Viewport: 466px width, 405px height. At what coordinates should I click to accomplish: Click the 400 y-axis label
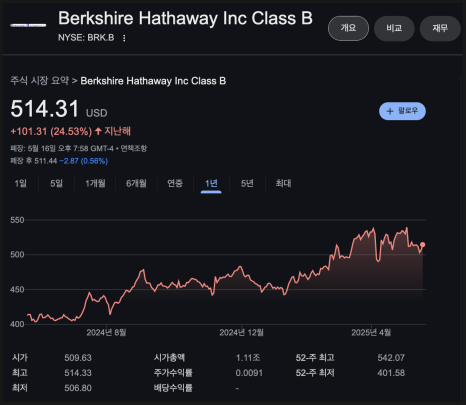pyautogui.click(x=17, y=324)
